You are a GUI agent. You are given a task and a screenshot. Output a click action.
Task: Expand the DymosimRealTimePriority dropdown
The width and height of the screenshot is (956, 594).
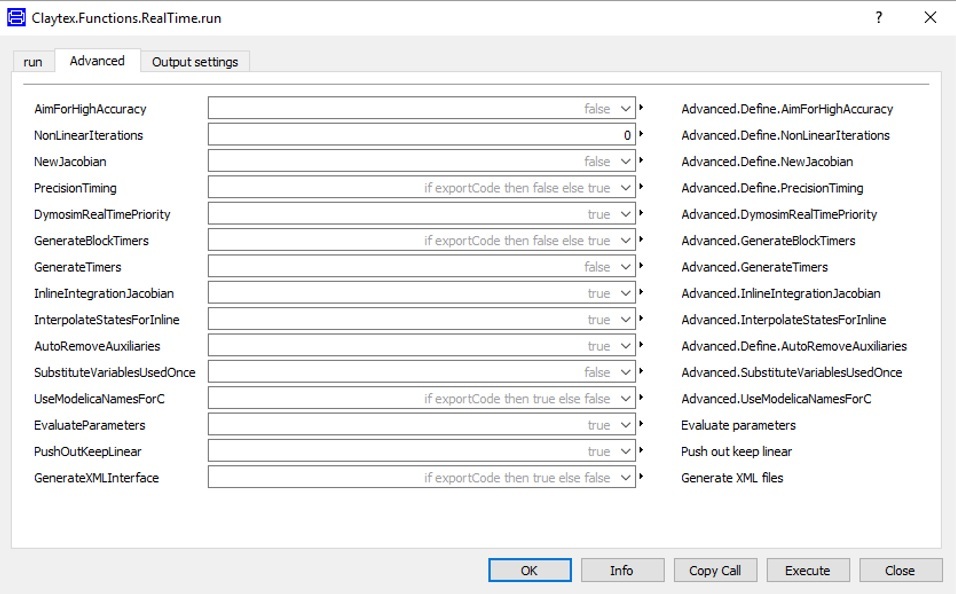click(626, 214)
